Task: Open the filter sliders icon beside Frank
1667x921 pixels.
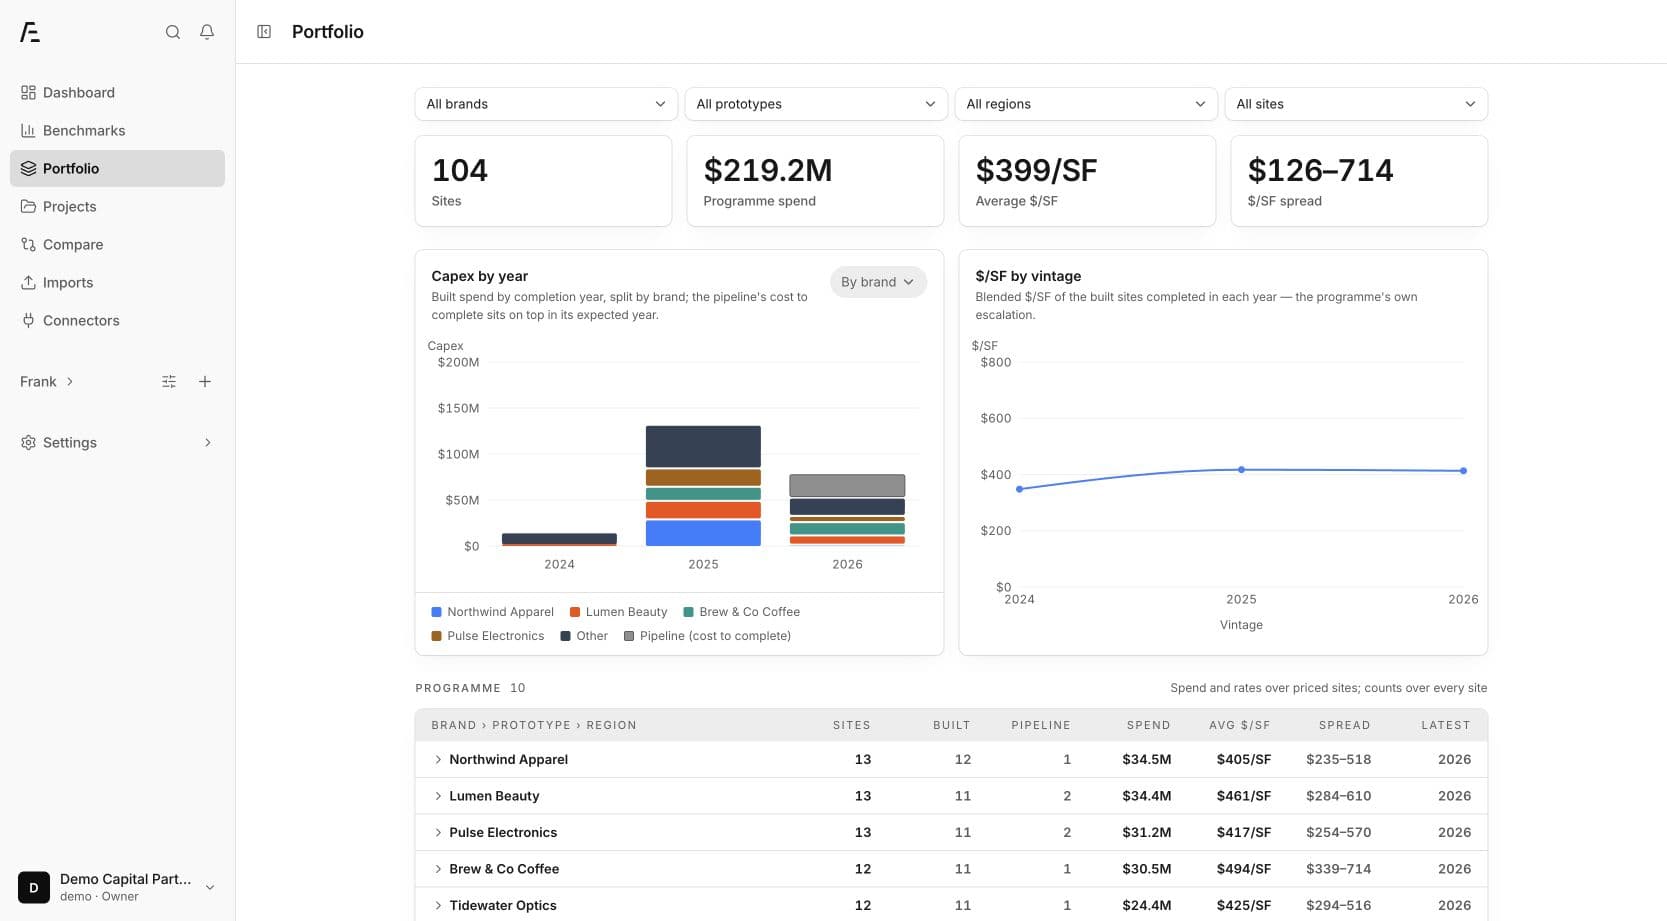Action: [x=169, y=382]
